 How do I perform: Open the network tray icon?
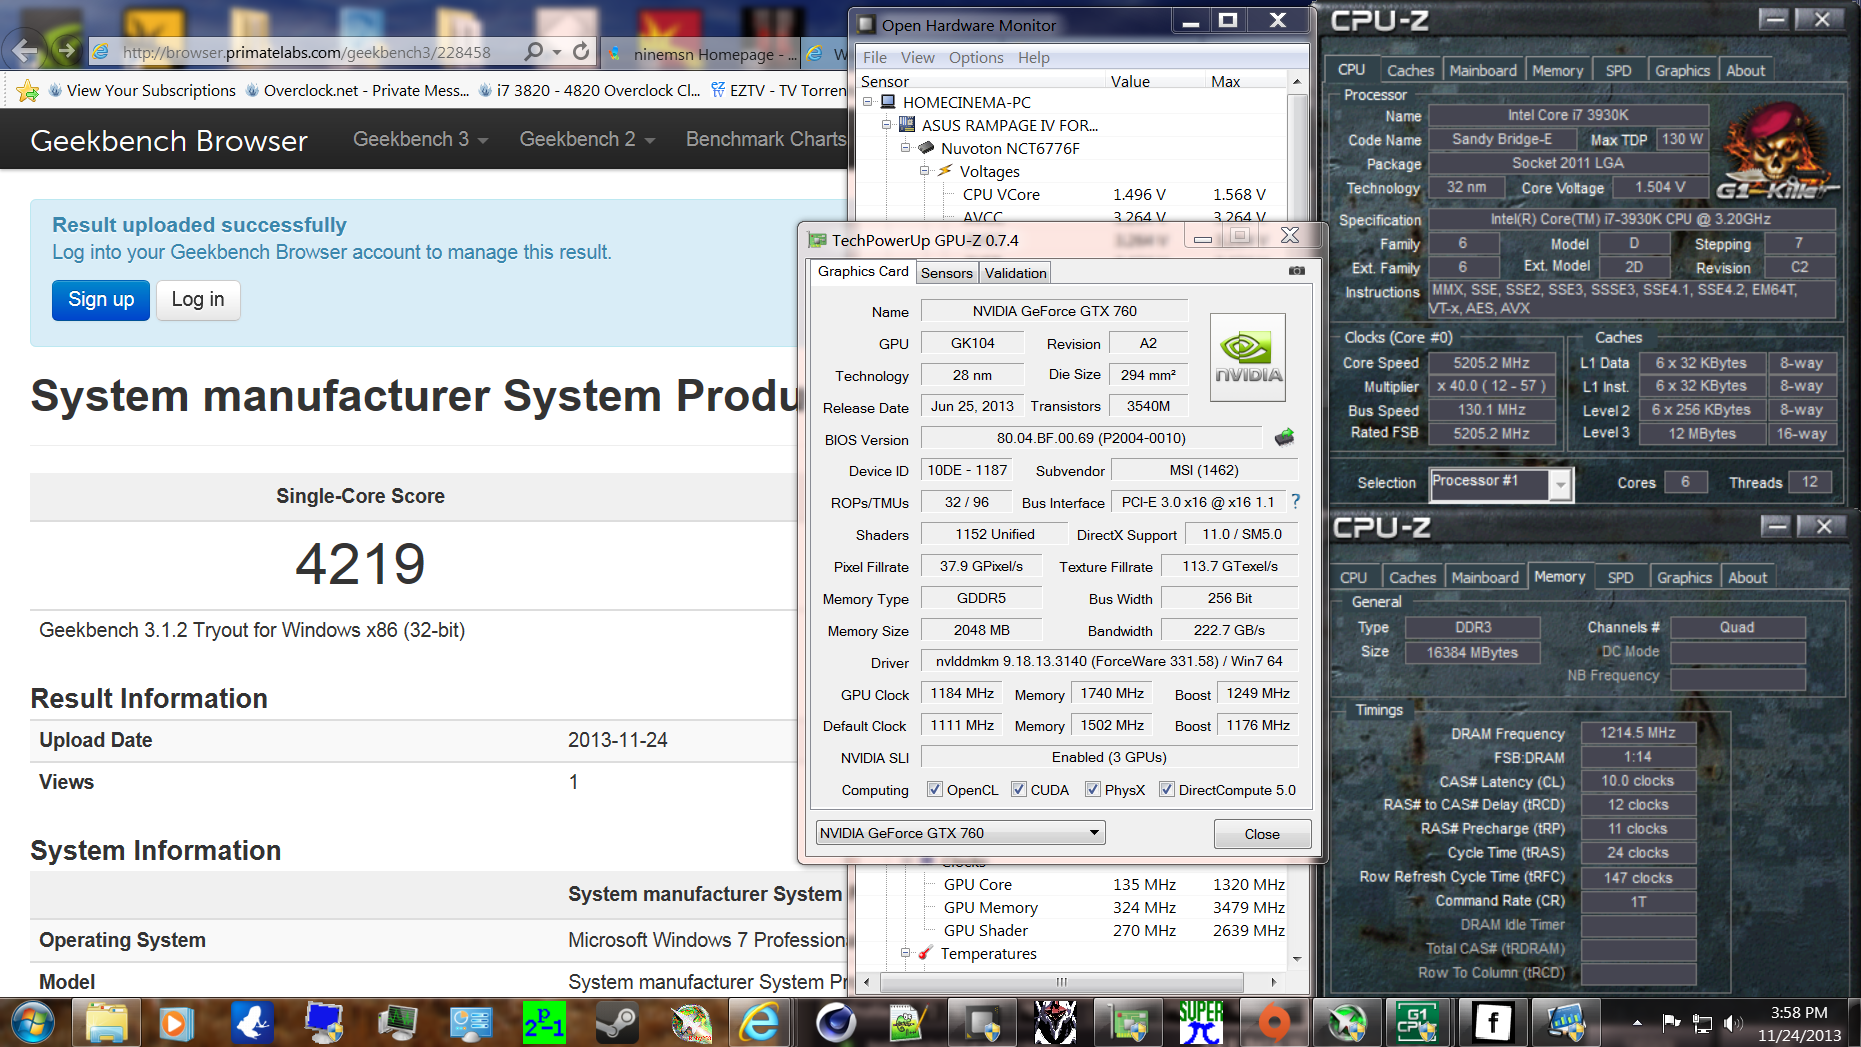click(x=1702, y=1023)
